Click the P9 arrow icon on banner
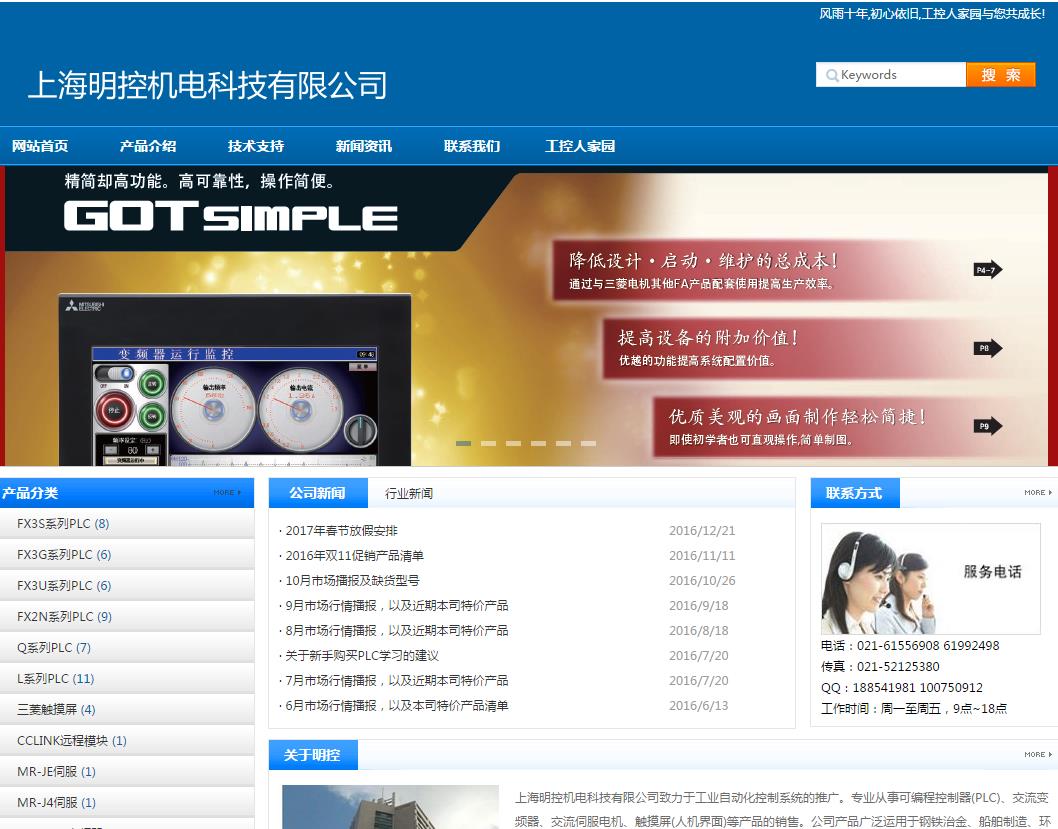The image size is (1058, 829). click(988, 426)
